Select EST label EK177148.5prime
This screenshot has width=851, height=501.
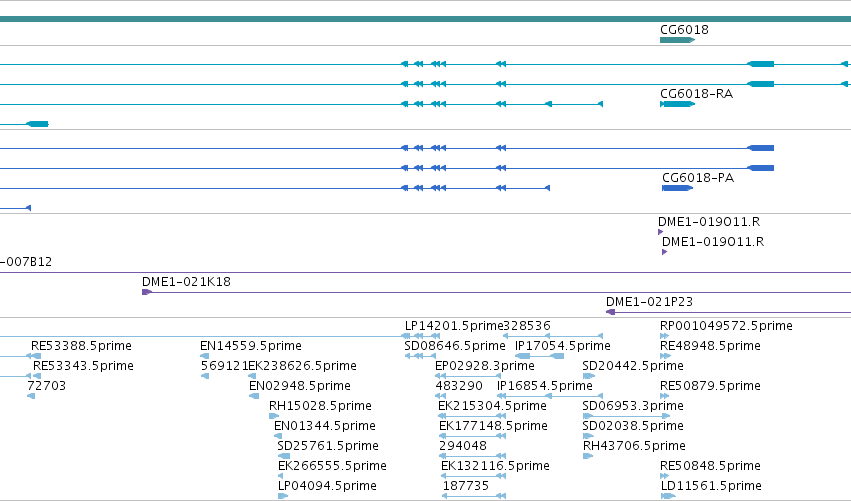click(493, 426)
